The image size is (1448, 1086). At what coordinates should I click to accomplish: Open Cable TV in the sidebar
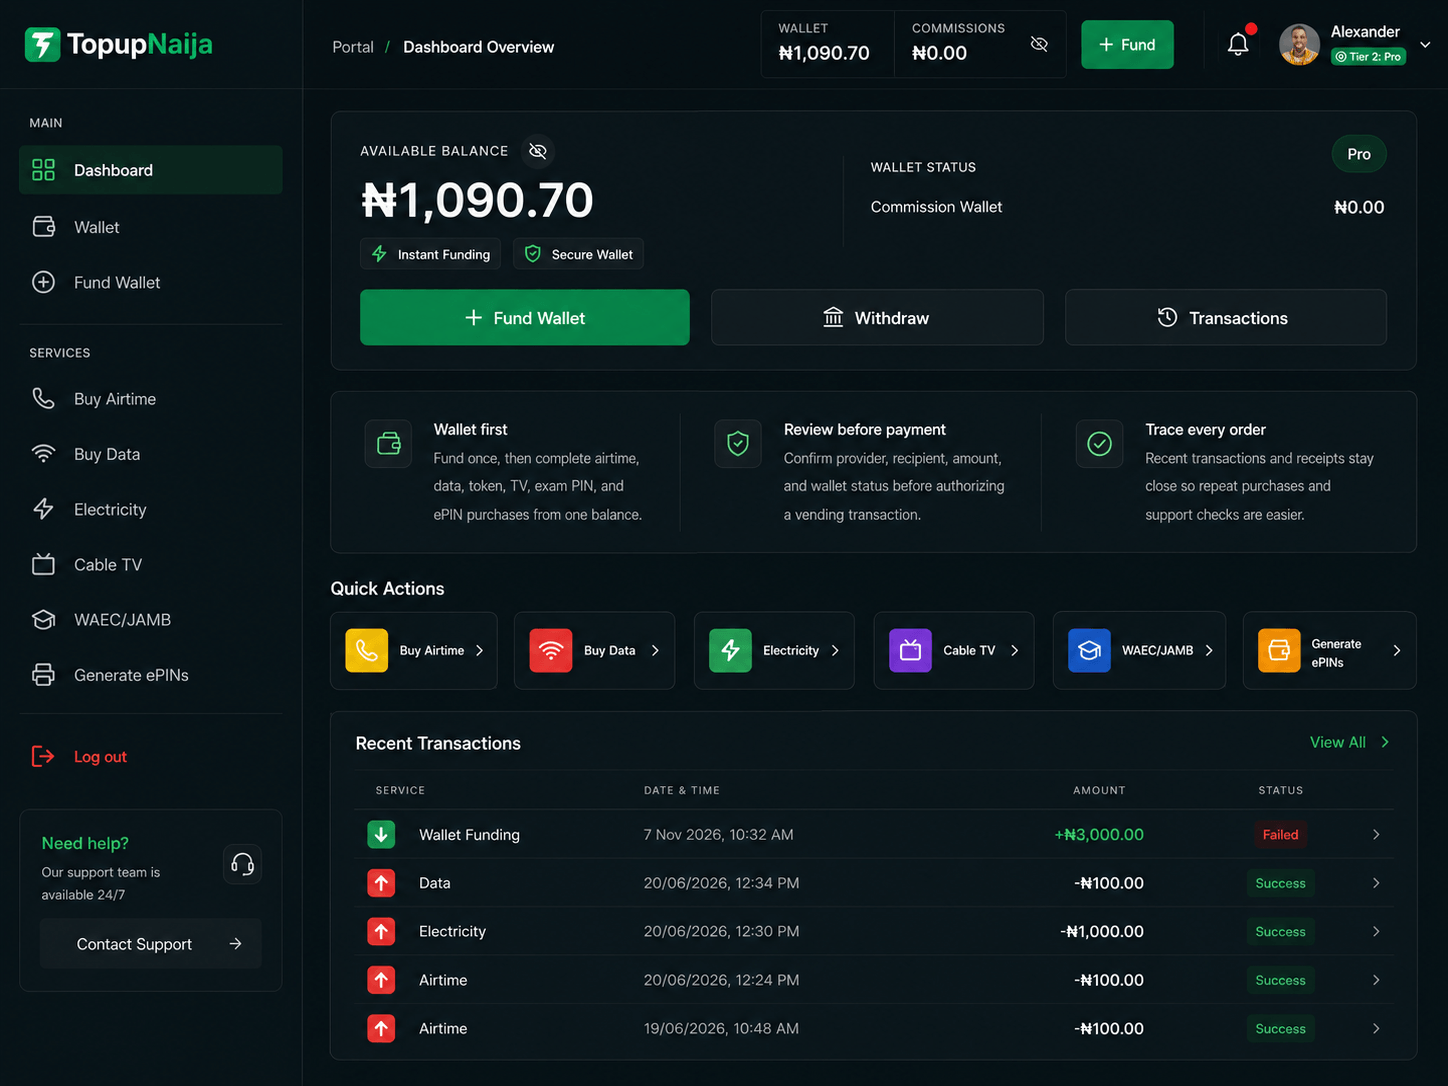[151, 565]
